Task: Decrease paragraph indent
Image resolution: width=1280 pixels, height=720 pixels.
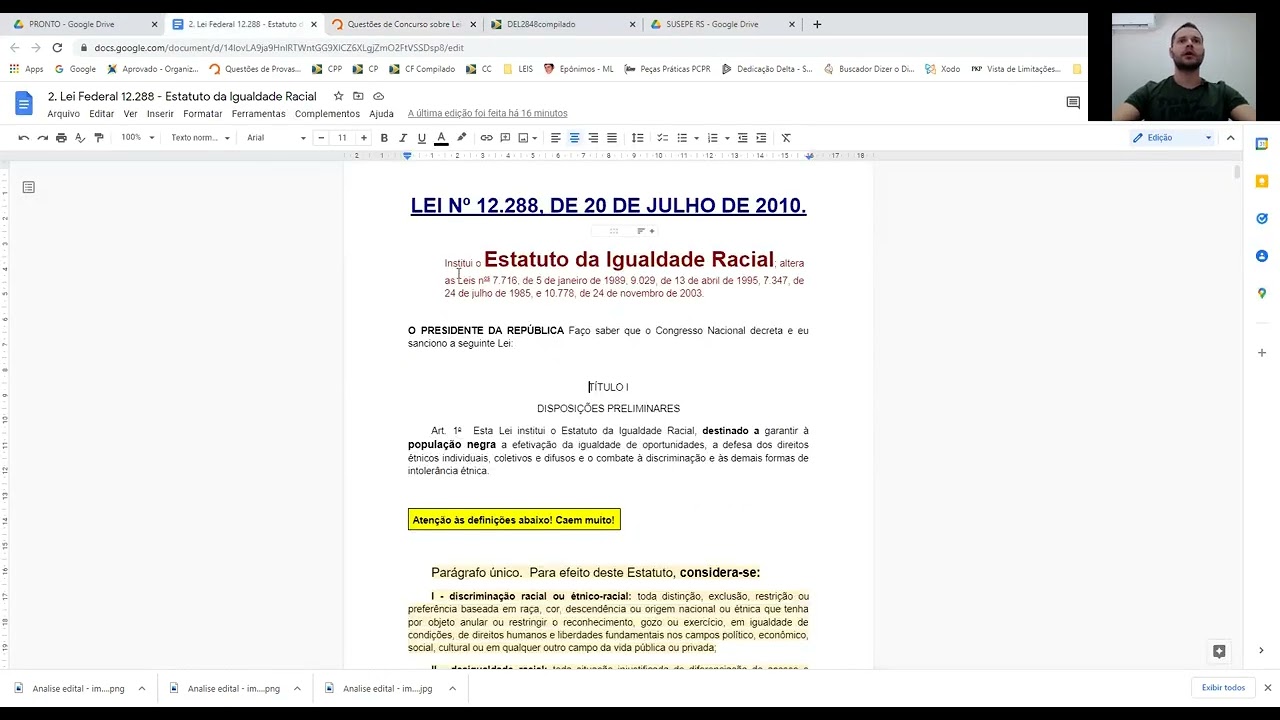Action: point(742,138)
